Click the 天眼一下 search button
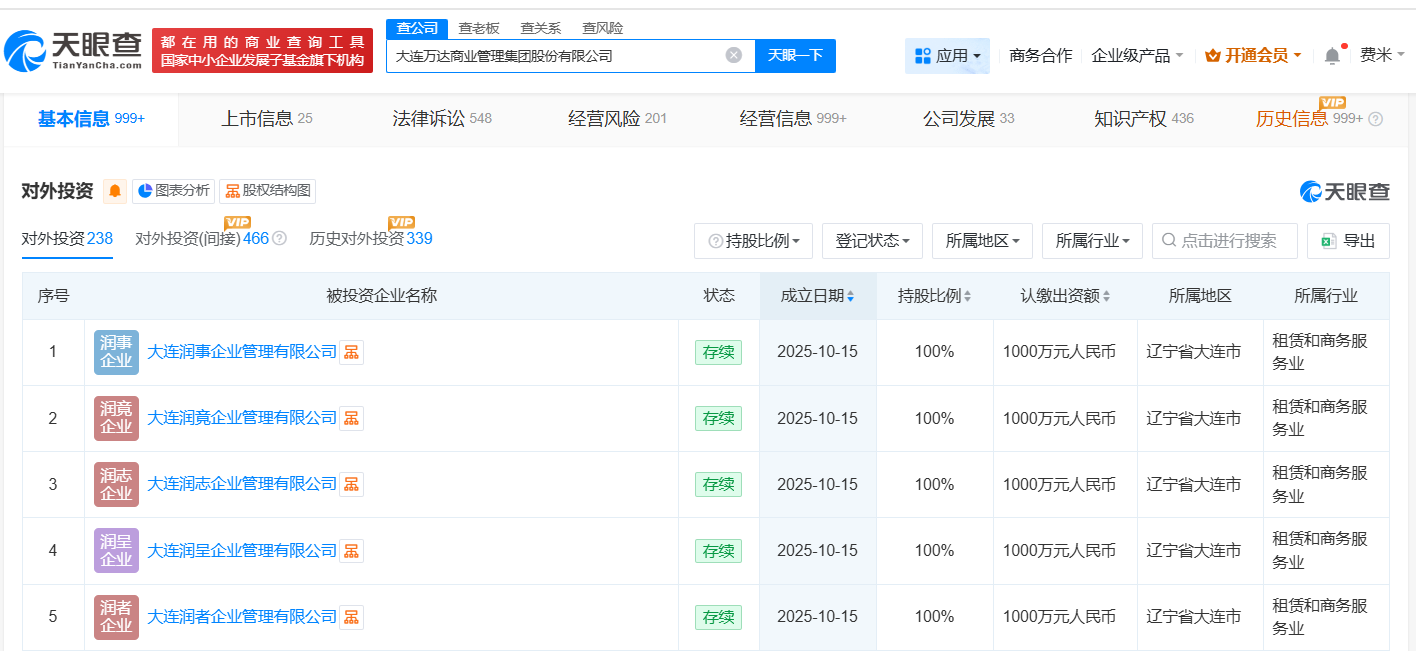The width and height of the screenshot is (1416, 651). click(x=795, y=55)
